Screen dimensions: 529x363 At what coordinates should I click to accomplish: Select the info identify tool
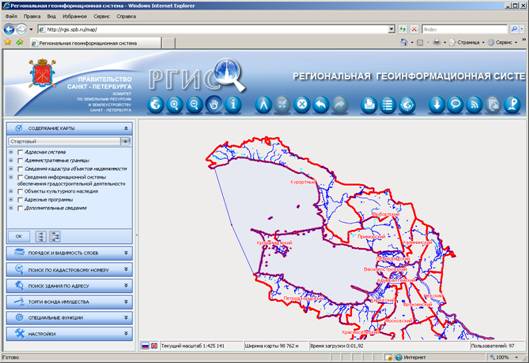click(233, 104)
